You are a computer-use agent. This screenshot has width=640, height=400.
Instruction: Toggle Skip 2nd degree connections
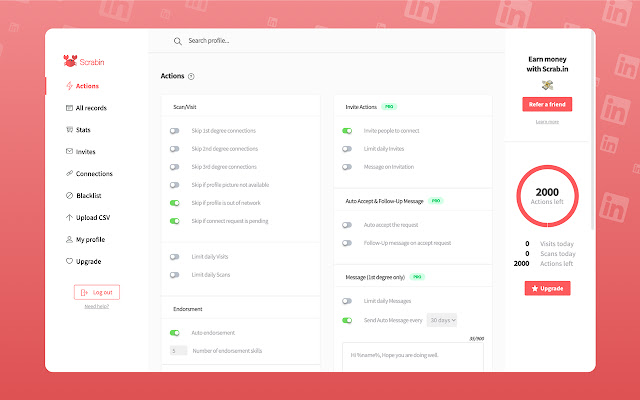coord(175,149)
